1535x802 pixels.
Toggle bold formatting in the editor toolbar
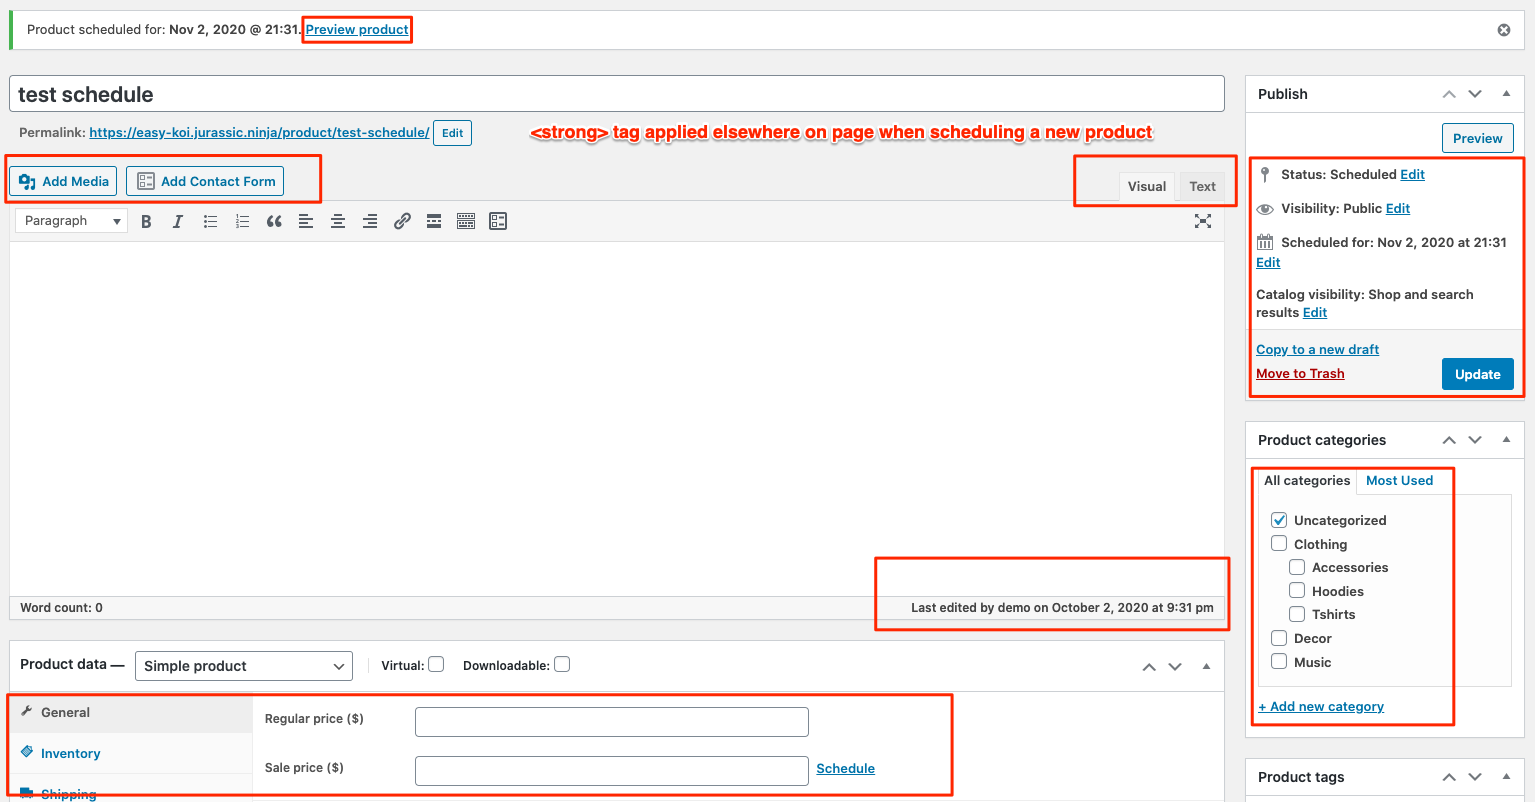click(x=146, y=221)
